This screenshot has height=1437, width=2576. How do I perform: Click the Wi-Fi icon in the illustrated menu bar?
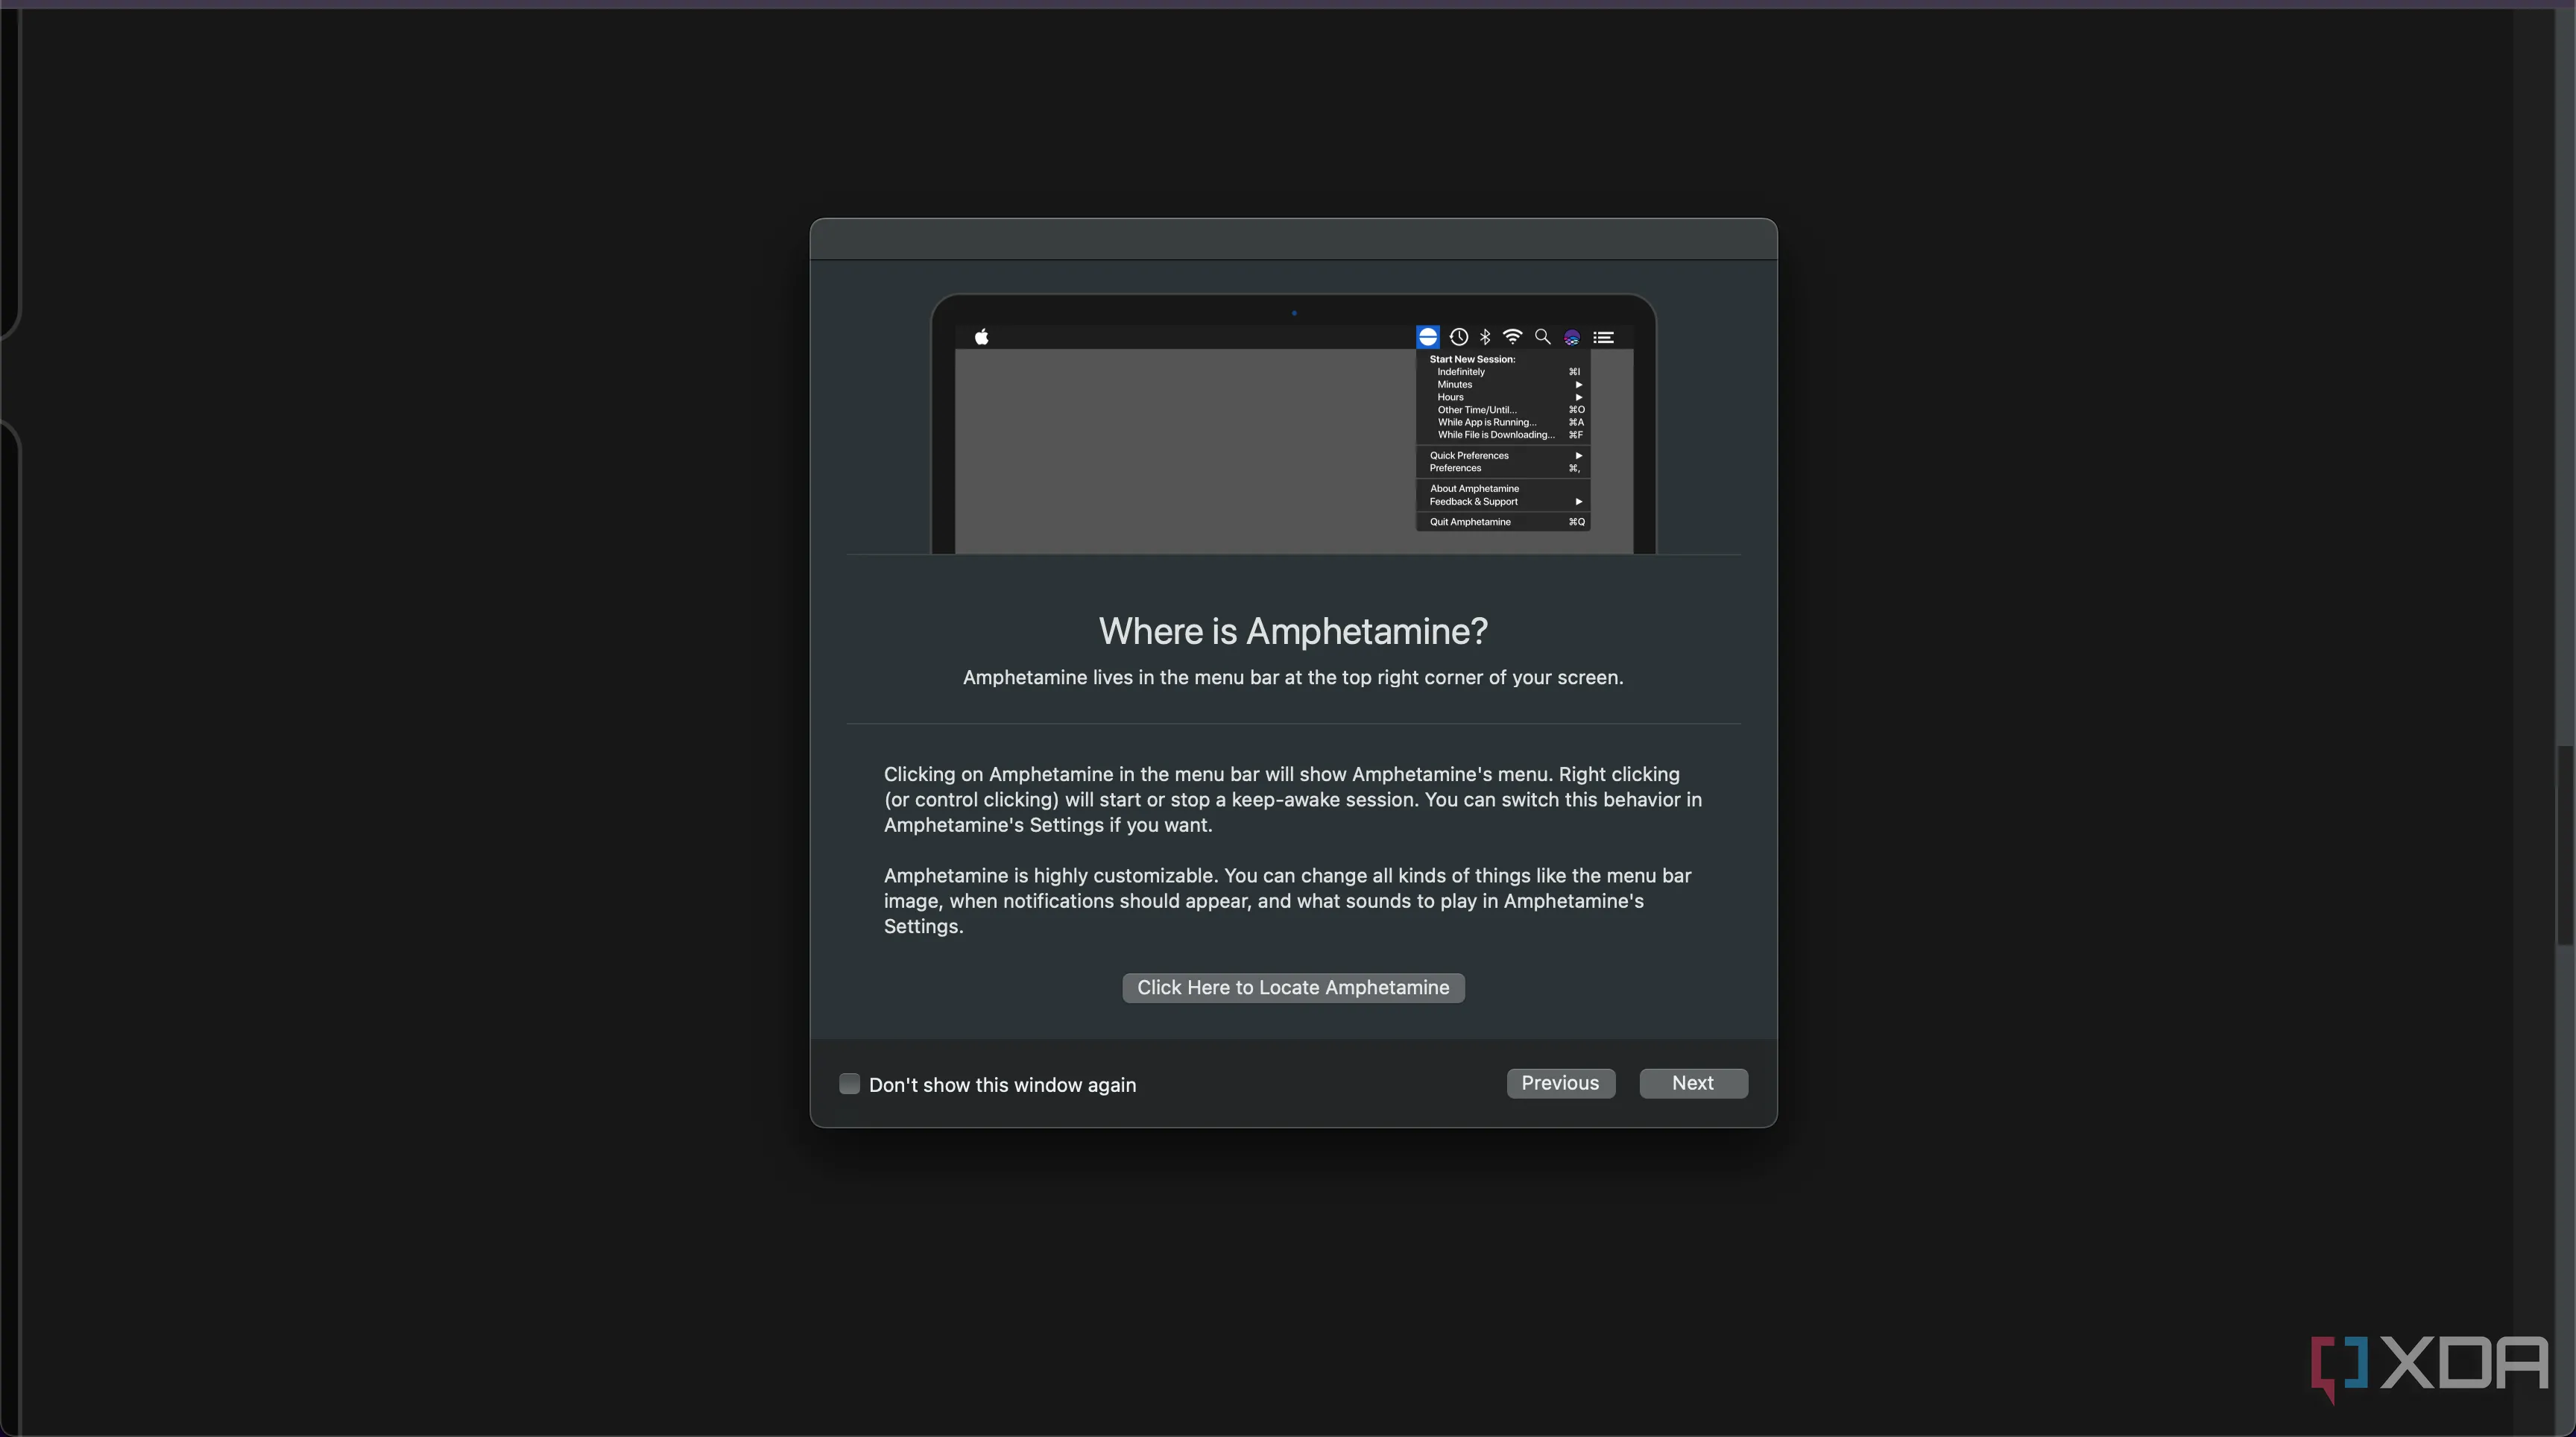(x=1513, y=337)
